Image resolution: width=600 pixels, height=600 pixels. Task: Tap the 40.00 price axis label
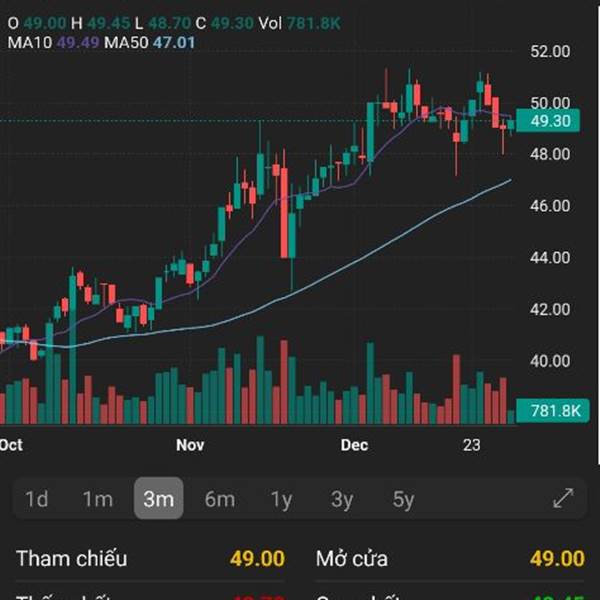point(550,361)
